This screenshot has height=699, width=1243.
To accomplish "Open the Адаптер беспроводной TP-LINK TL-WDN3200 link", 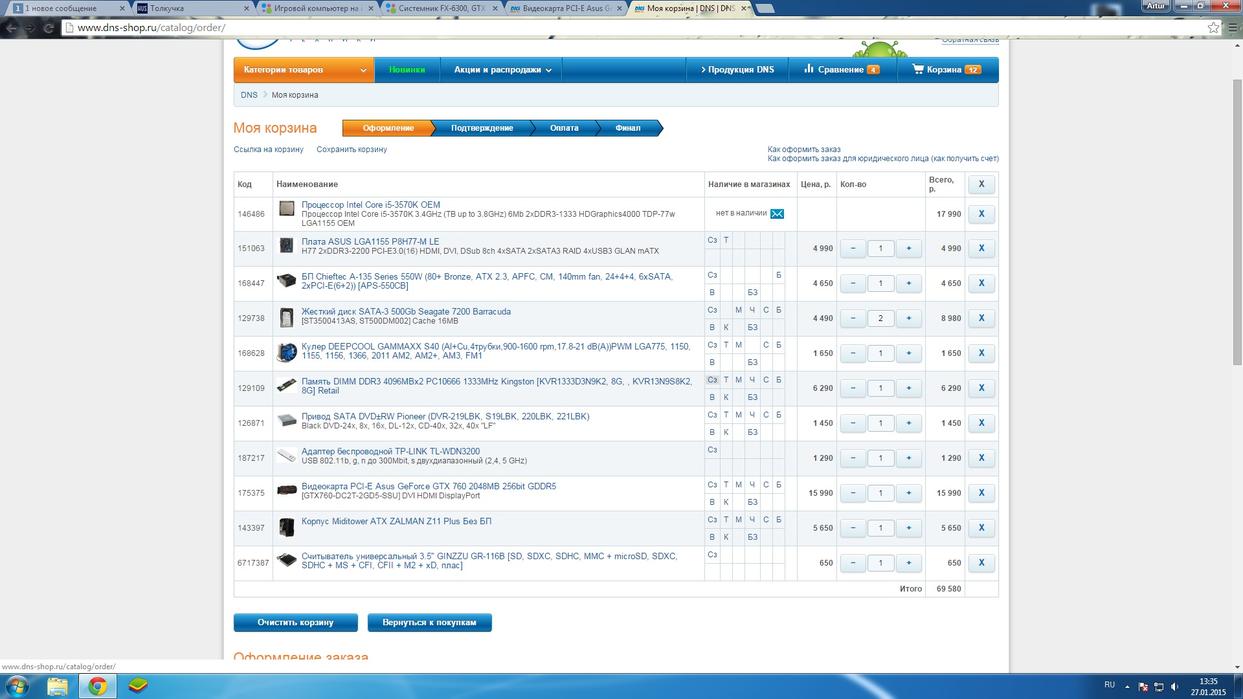I will click(x=391, y=452).
